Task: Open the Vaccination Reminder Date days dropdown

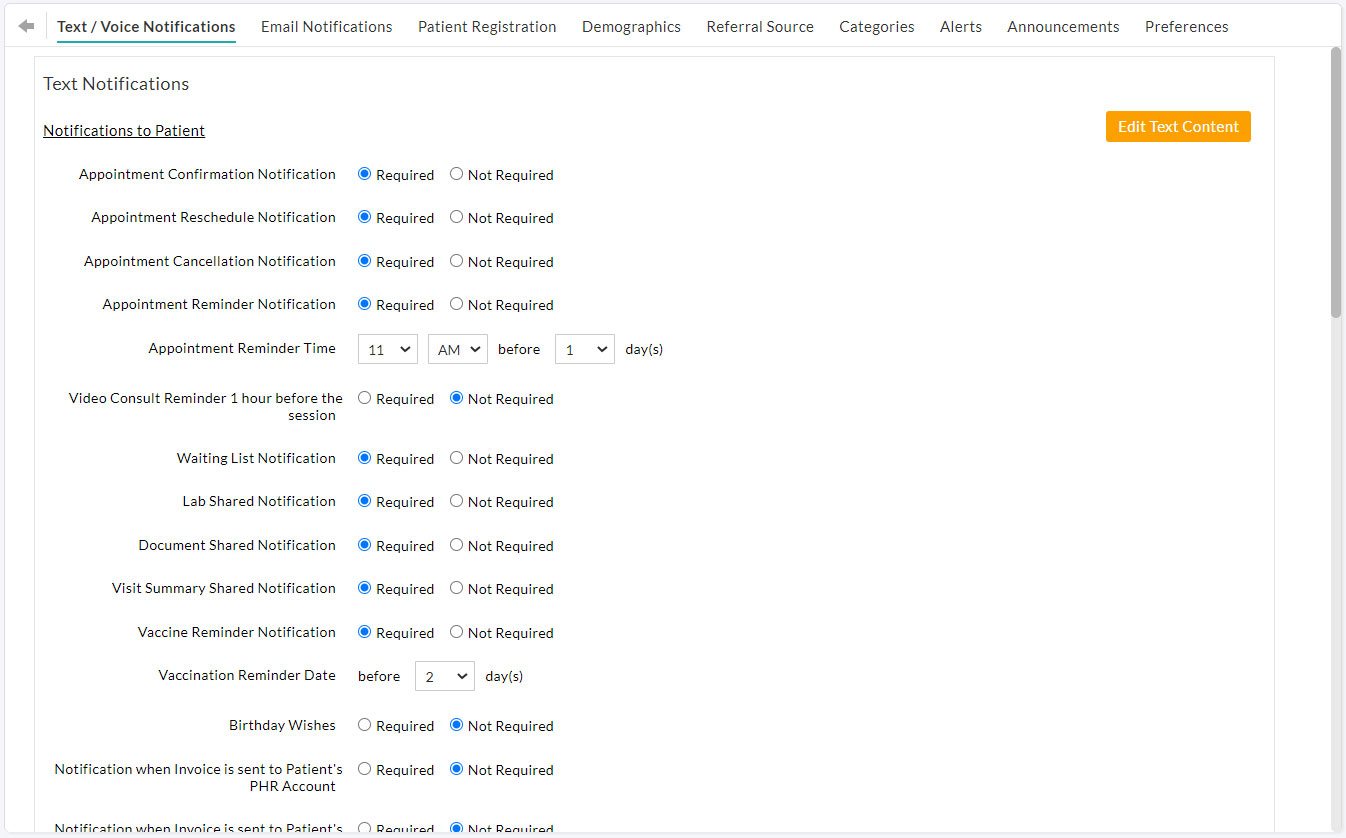Action: pos(444,676)
